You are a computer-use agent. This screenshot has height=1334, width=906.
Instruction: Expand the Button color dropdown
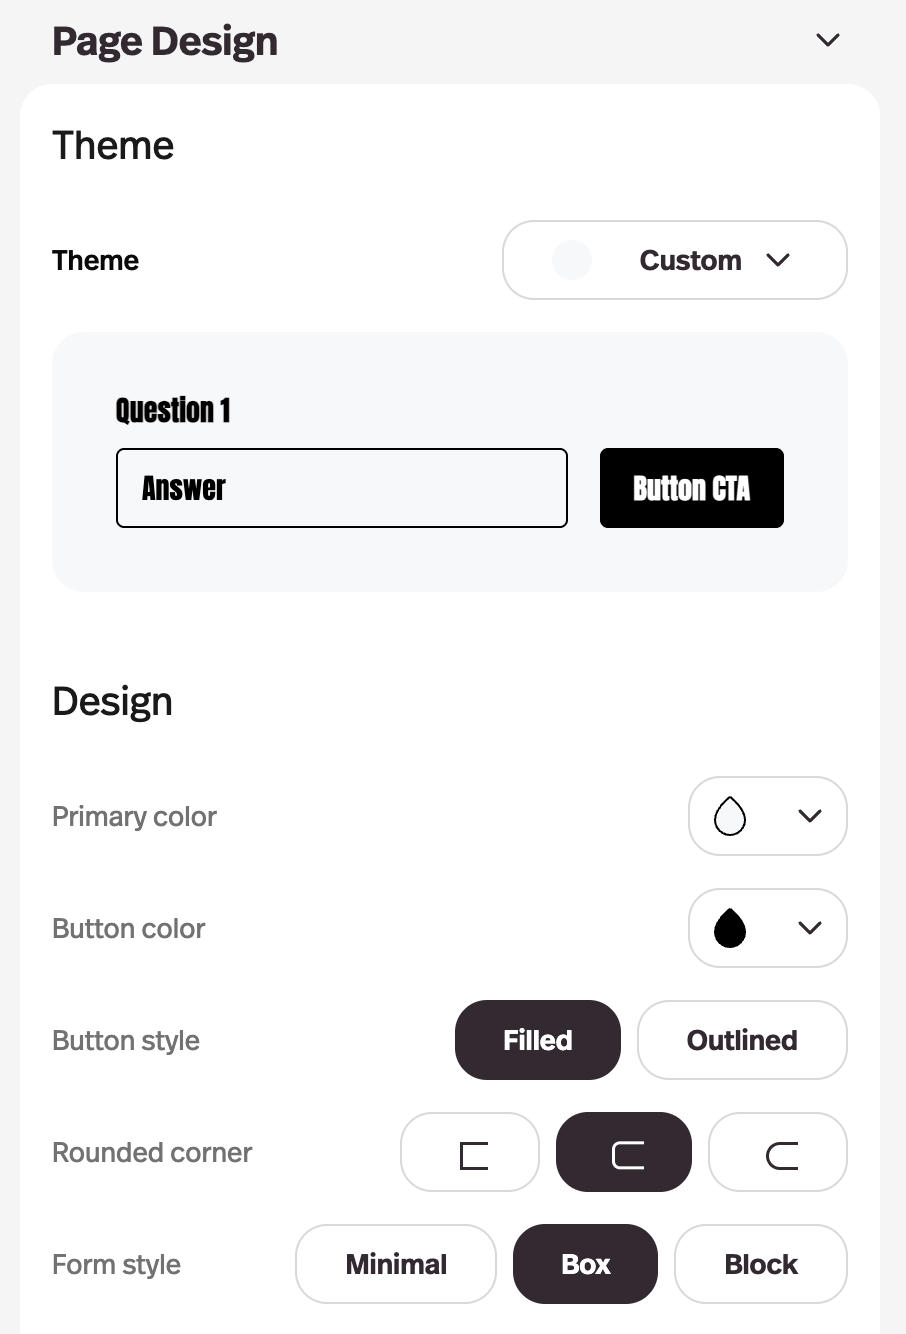[x=810, y=928]
